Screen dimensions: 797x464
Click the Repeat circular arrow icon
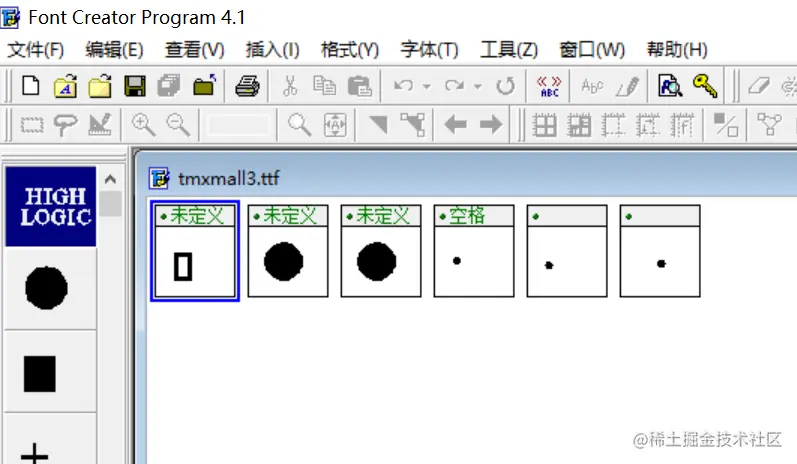pyautogui.click(x=505, y=86)
